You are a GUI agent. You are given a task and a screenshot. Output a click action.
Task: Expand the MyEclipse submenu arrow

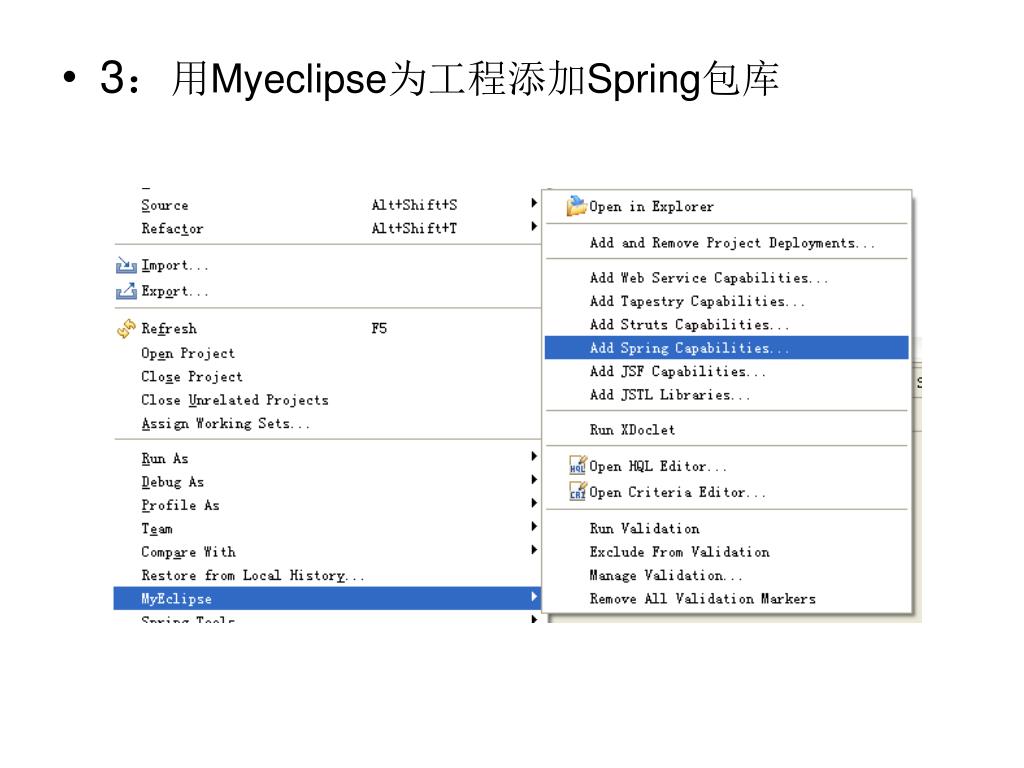[534, 596]
